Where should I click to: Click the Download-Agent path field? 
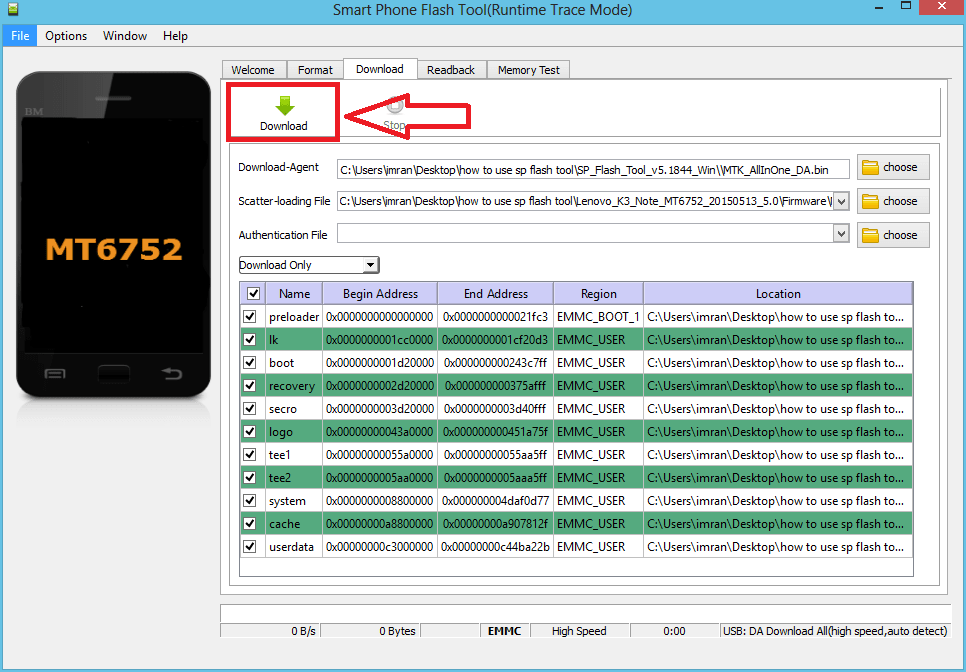click(x=593, y=169)
